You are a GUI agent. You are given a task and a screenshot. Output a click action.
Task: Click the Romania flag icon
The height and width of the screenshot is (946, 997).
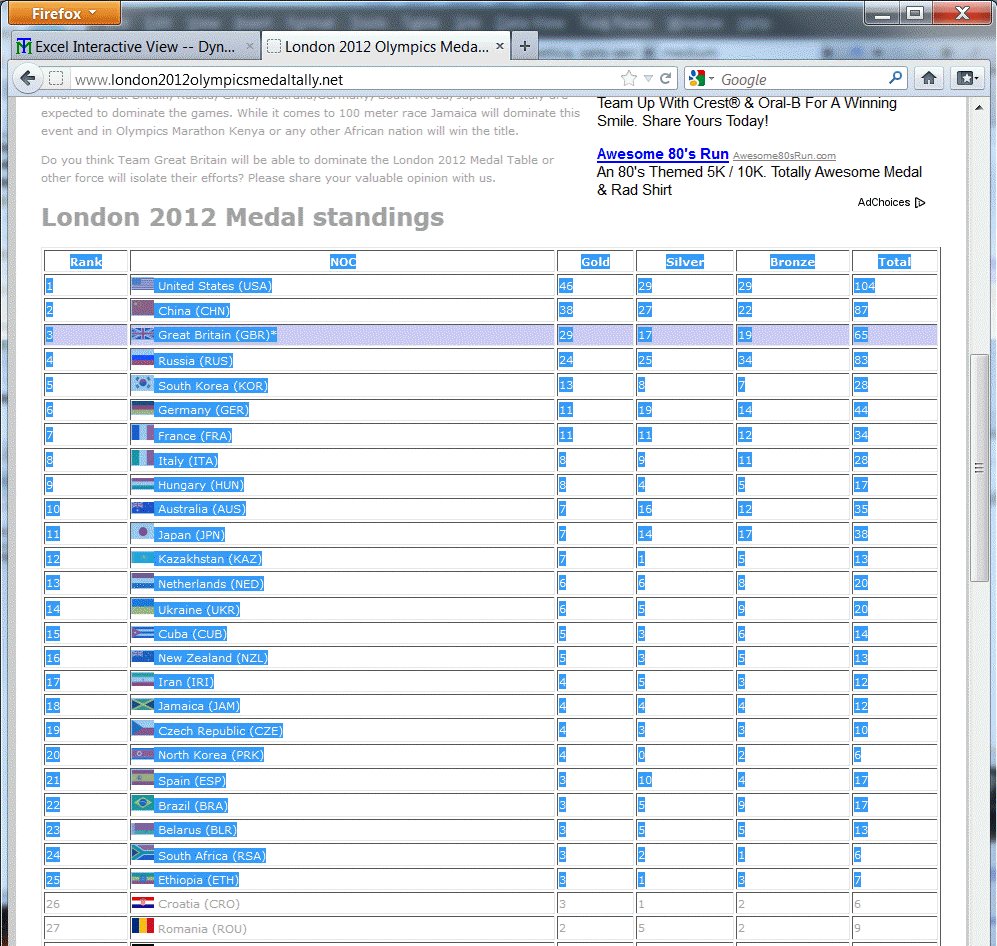[142, 928]
